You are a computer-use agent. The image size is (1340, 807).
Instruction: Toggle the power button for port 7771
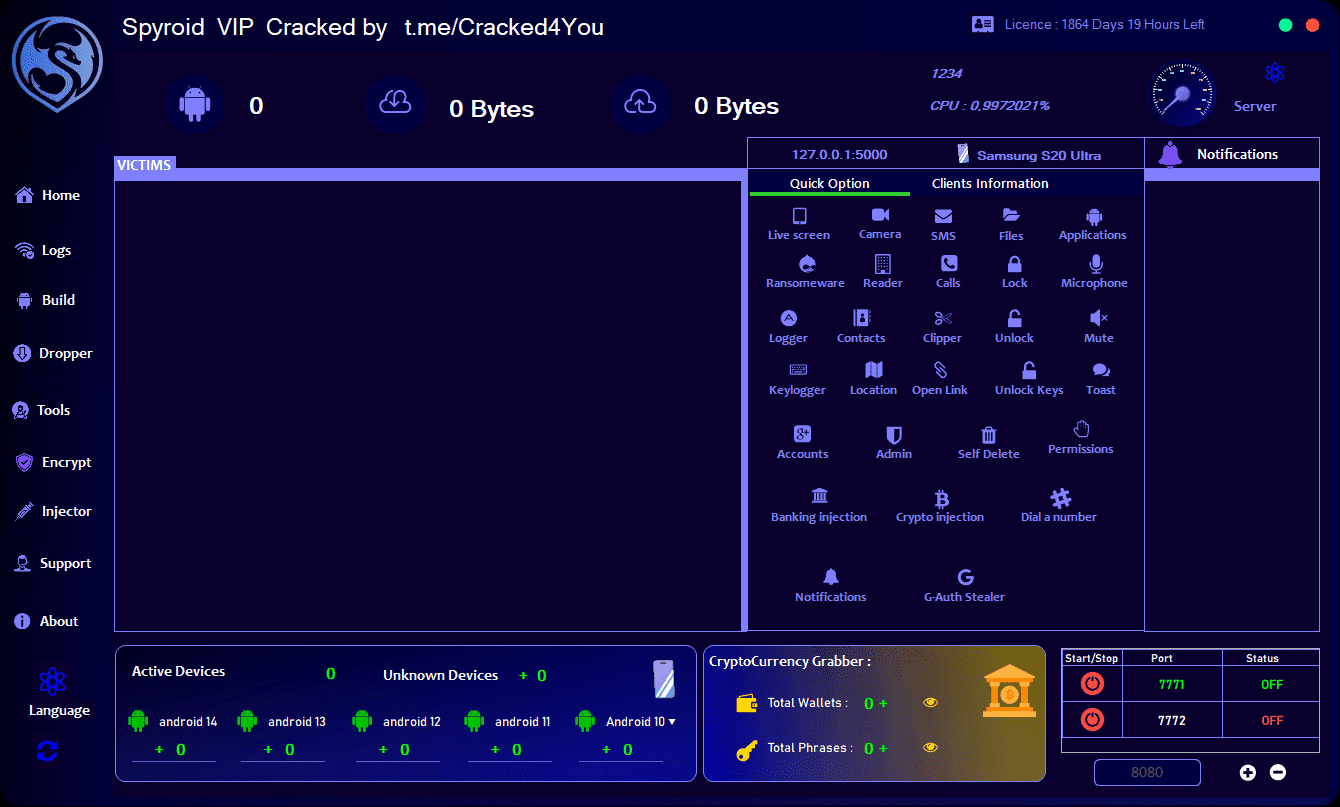pos(1092,684)
